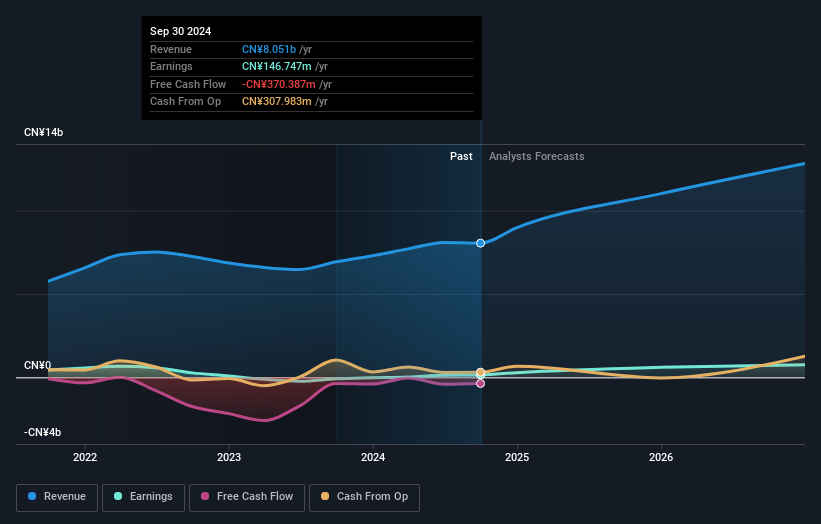
Task: Toggle the Cash From Op legend button
Action: pos(364,497)
